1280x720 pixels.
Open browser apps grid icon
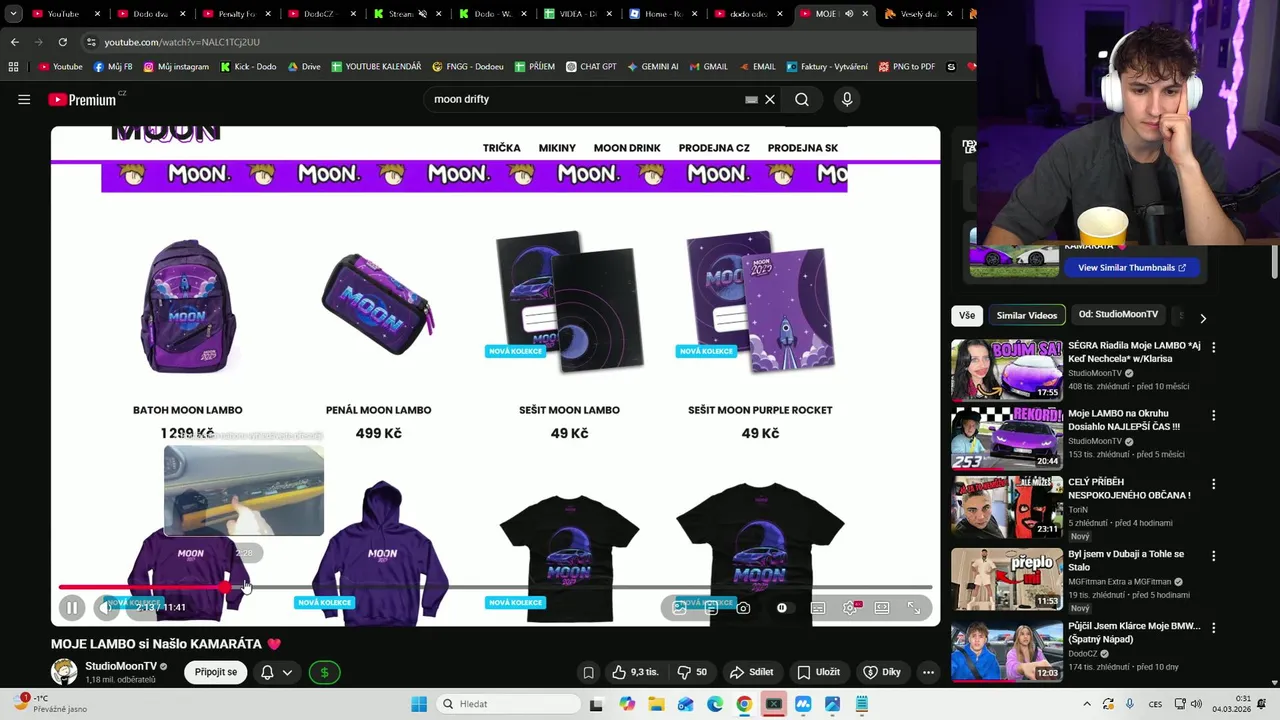[x=13, y=67]
